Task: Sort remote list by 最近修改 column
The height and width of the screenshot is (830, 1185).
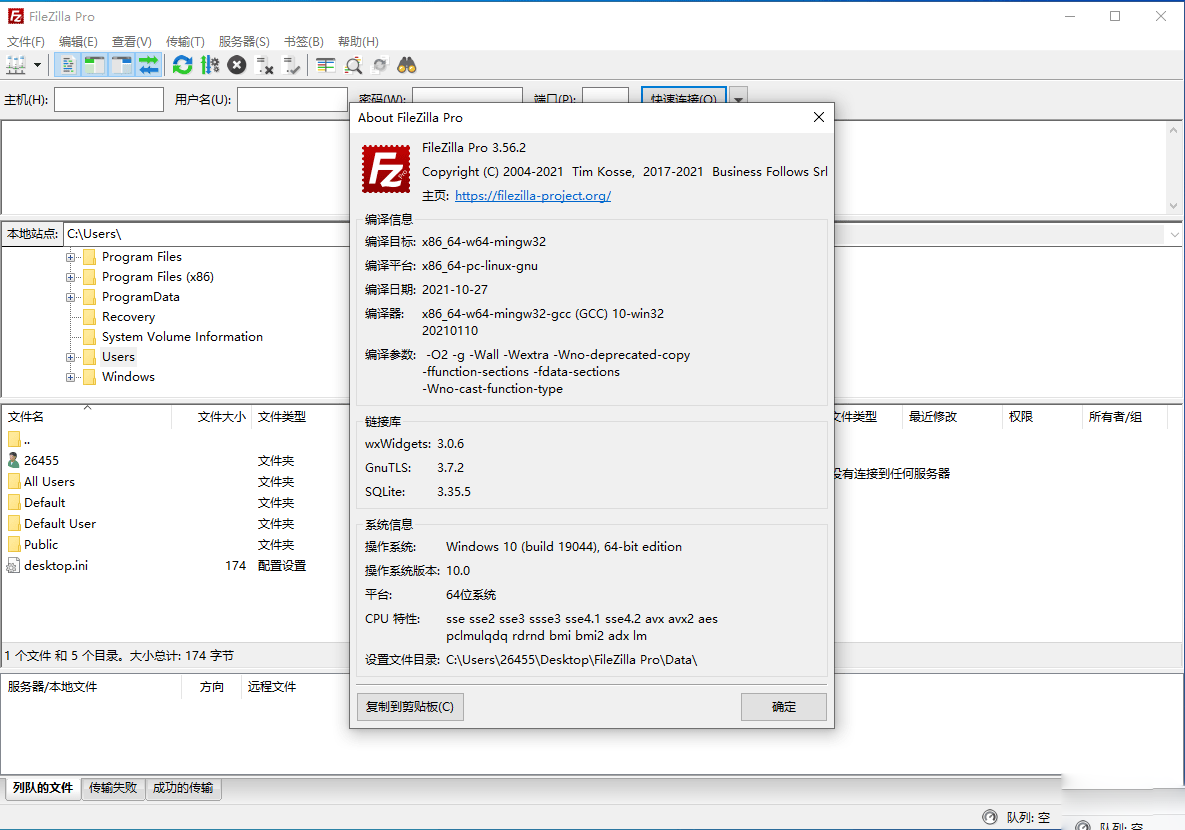Action: tap(951, 417)
